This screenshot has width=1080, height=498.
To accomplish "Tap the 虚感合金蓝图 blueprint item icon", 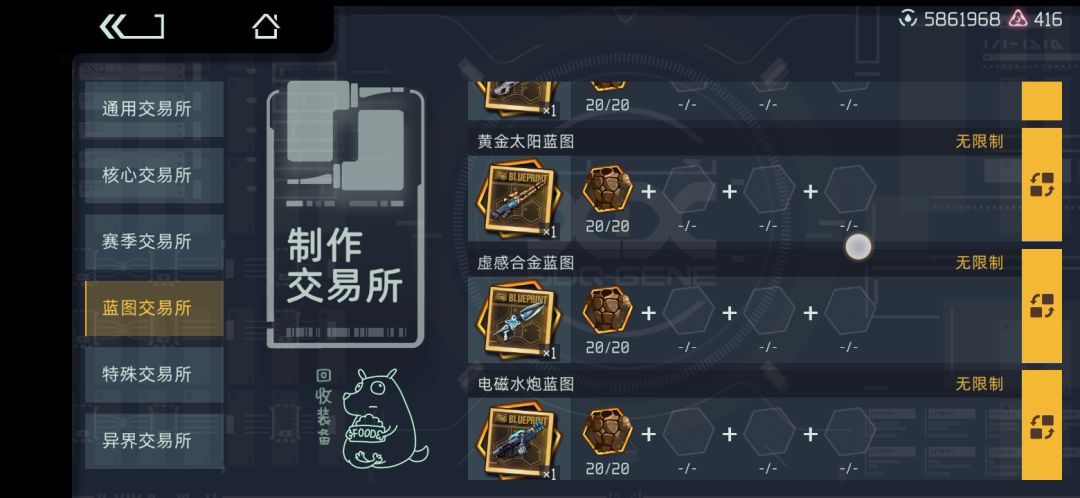I will click(519, 320).
